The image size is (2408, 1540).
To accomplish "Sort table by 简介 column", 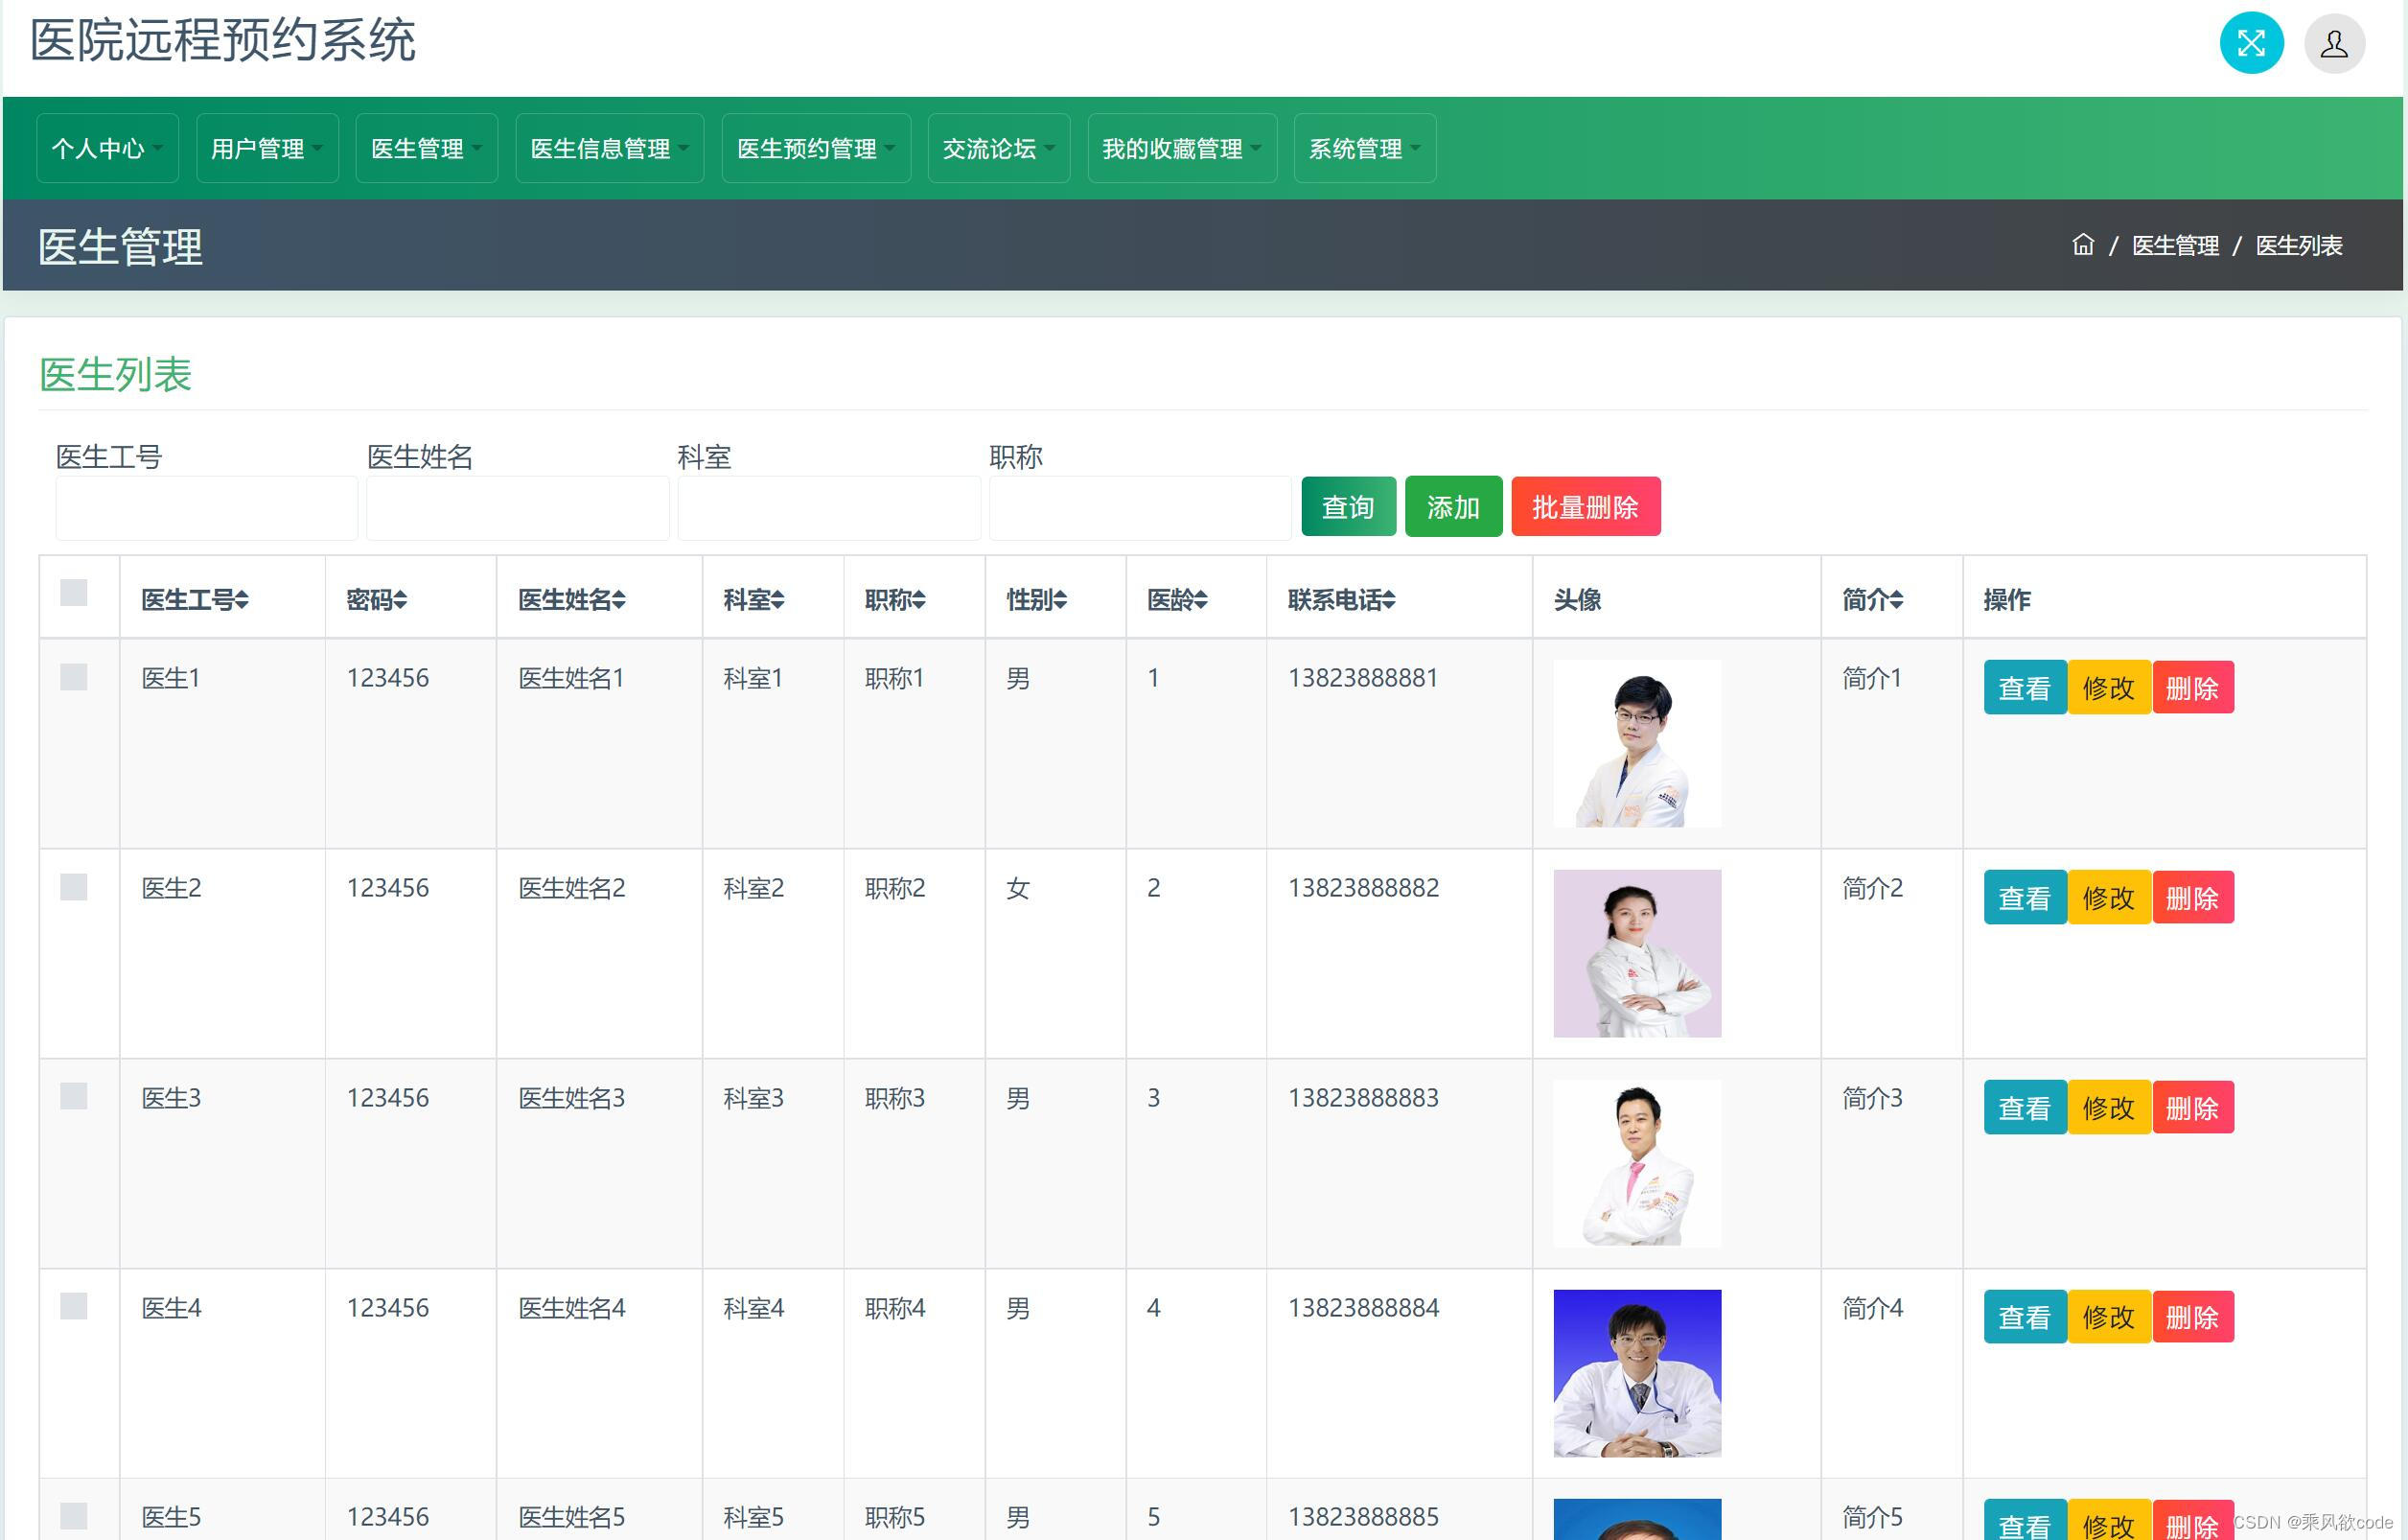I will [1896, 600].
